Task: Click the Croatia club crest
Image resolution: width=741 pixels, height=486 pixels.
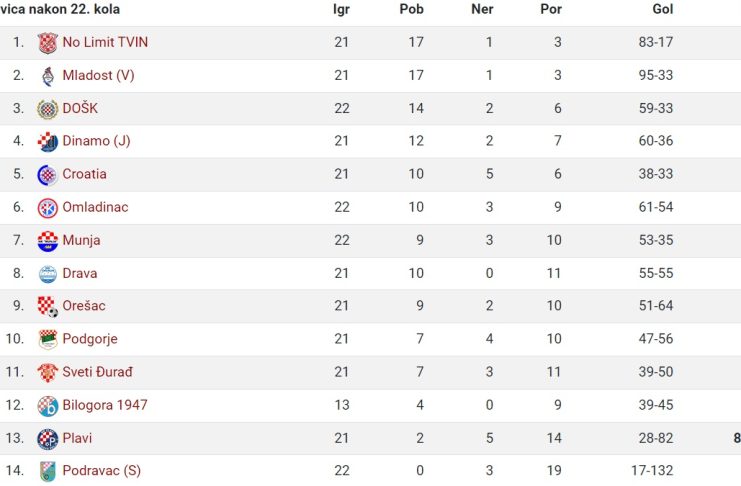Action: coord(48,175)
